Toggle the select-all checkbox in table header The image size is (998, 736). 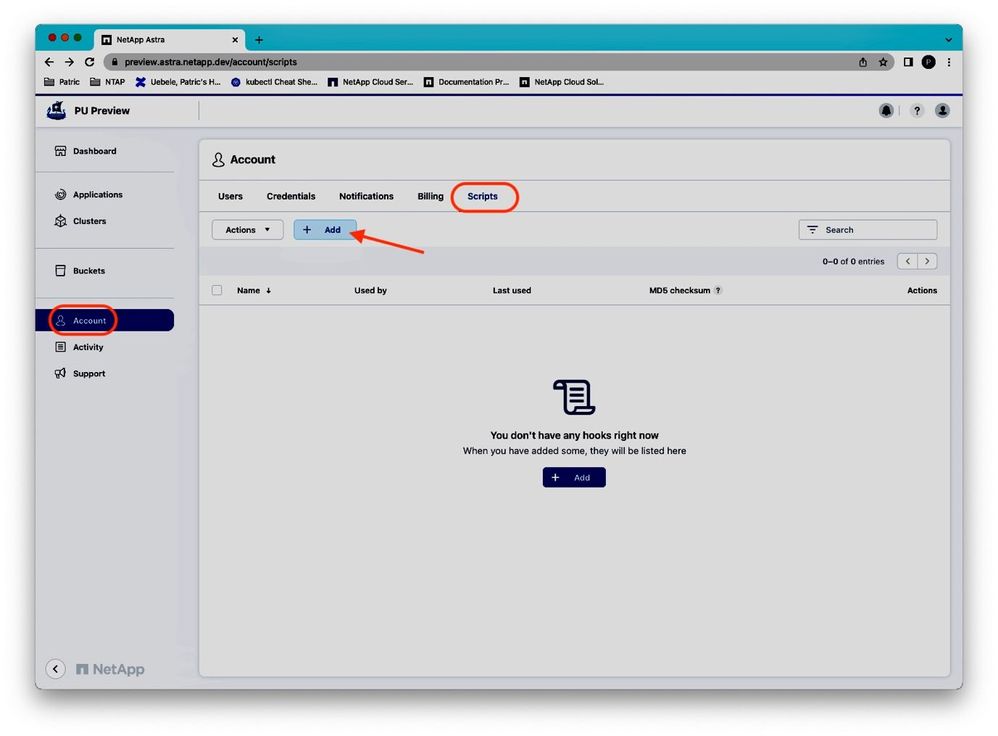(217, 290)
